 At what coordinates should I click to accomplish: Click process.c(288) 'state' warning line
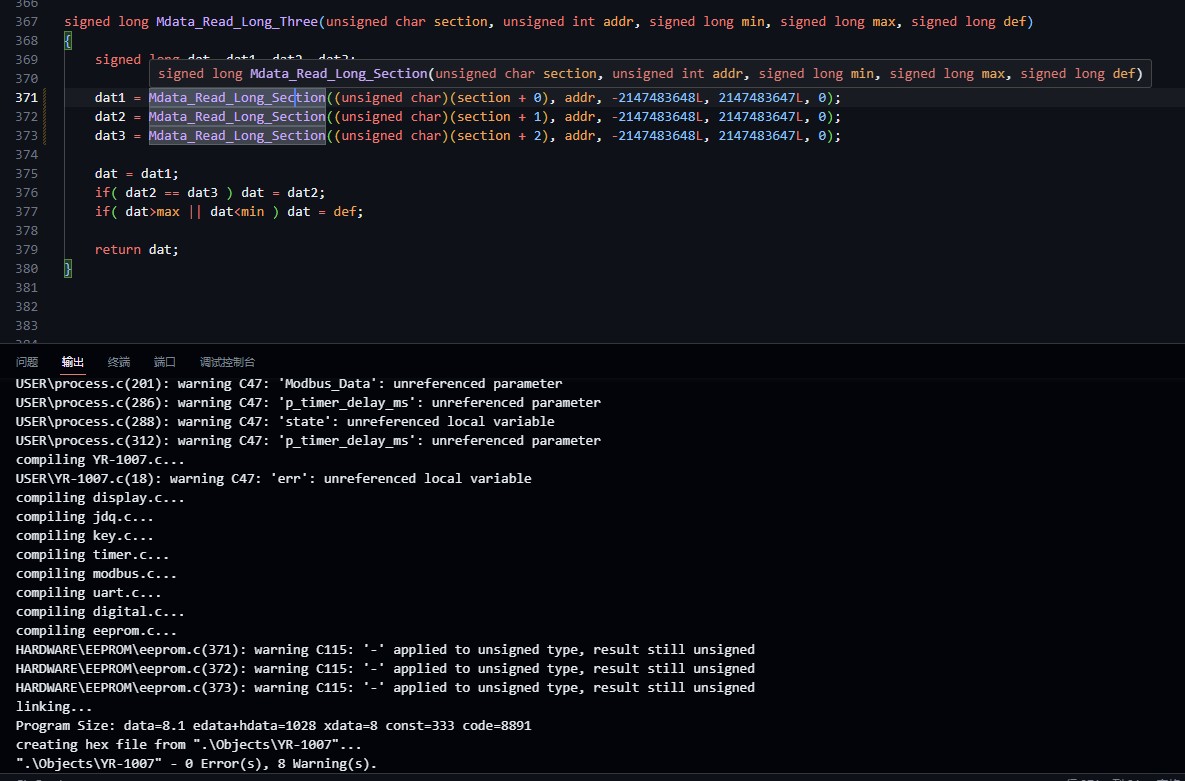coord(285,422)
